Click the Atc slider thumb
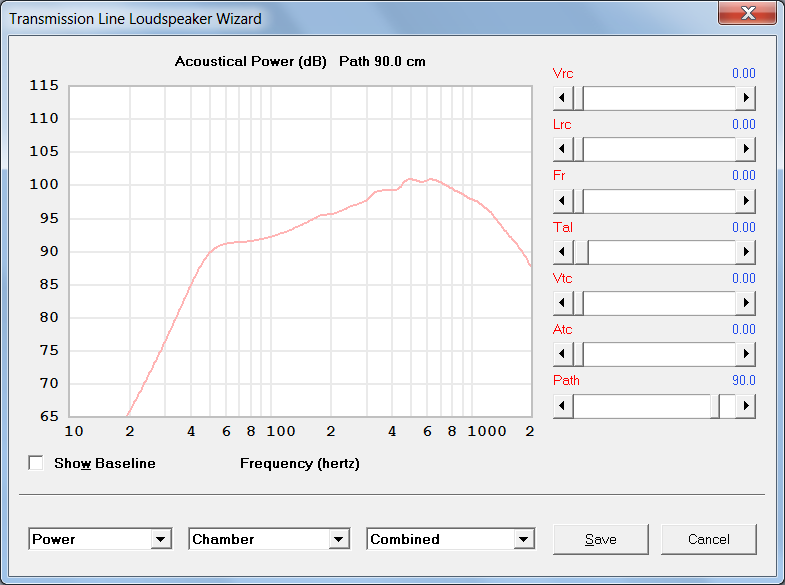 [x=578, y=354]
